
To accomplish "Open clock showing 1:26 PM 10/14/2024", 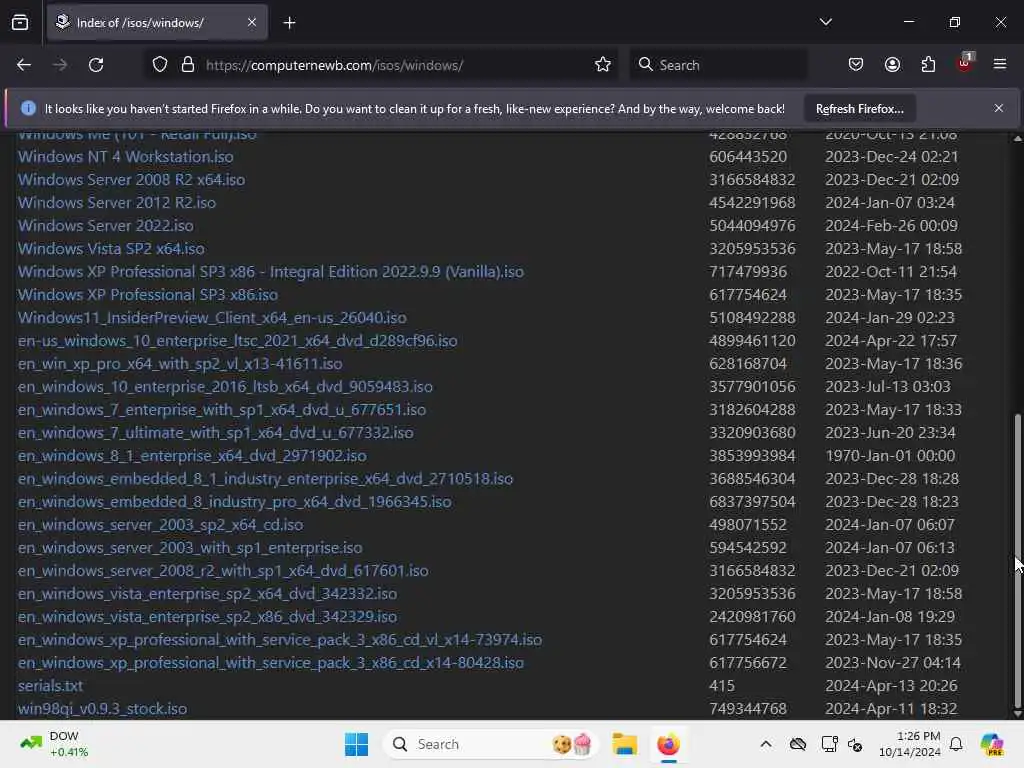I will tap(910, 744).
